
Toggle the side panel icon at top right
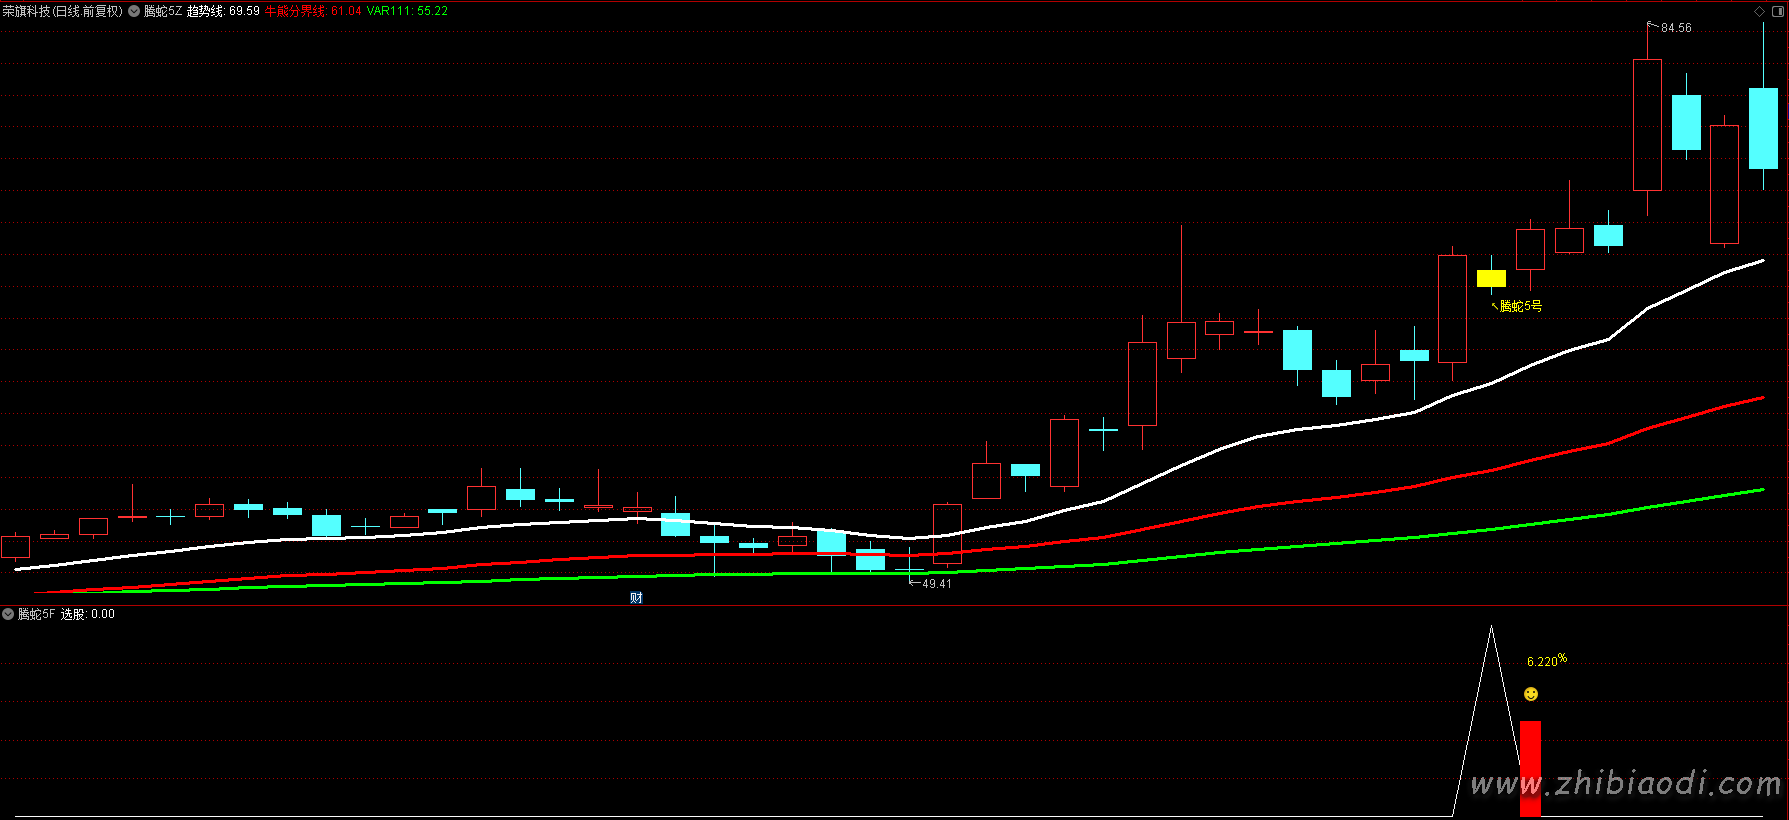click(x=1777, y=11)
